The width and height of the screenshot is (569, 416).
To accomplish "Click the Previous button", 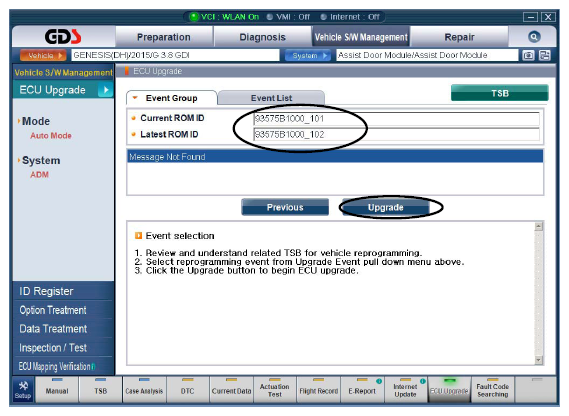I will pos(285,207).
